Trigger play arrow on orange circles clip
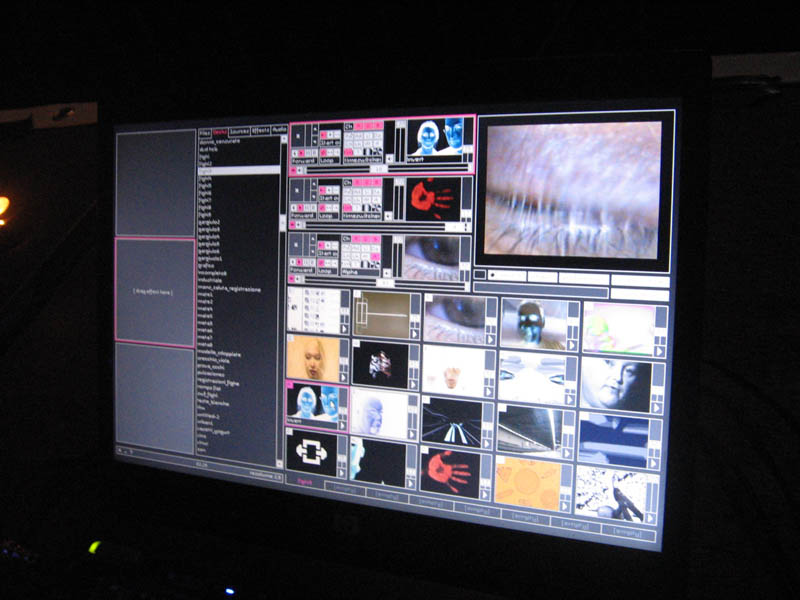 coord(564,506)
